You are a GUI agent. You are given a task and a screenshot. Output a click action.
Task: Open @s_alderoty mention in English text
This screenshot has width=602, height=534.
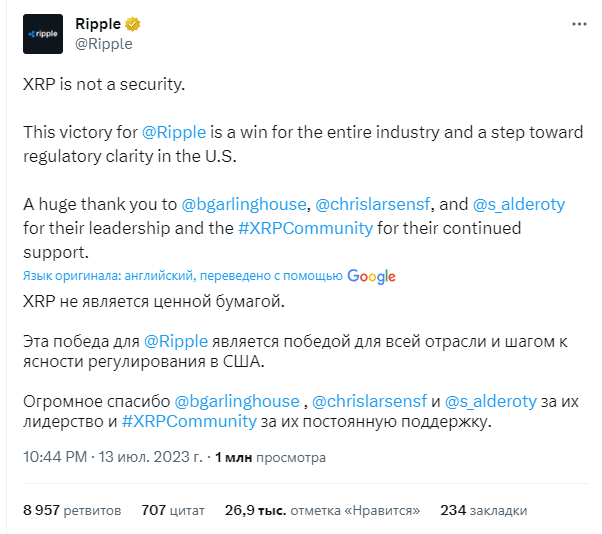click(520, 204)
